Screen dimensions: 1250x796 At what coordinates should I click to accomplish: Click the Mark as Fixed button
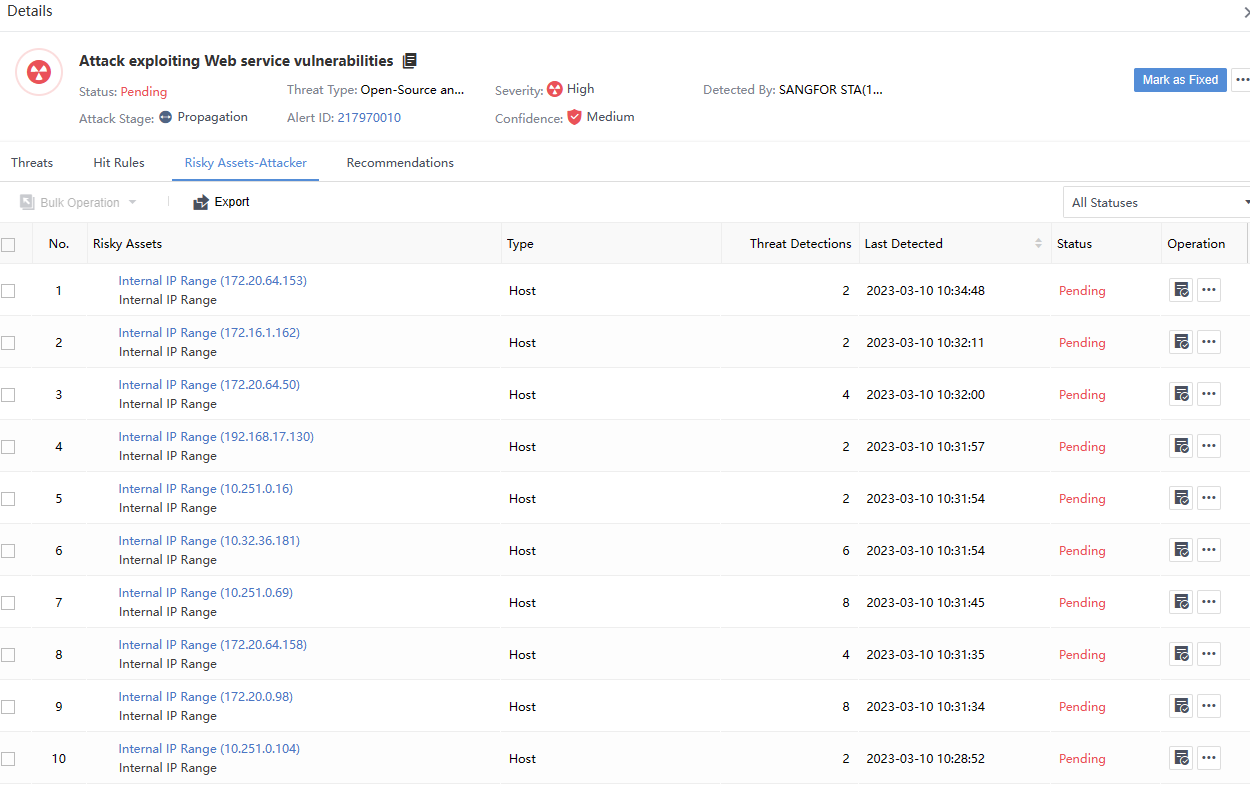click(x=1180, y=80)
